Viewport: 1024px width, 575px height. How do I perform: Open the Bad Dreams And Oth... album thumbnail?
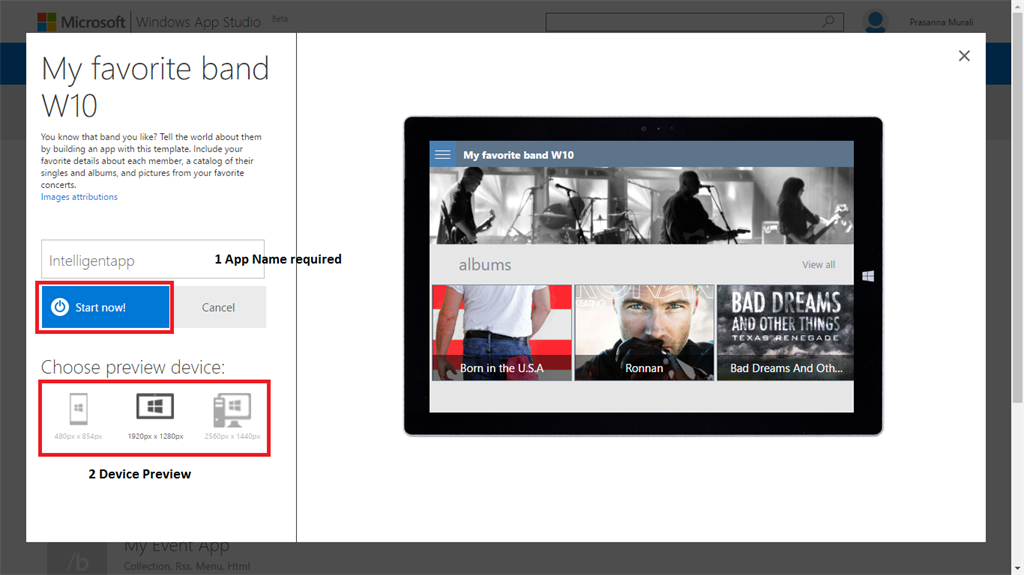(x=785, y=333)
